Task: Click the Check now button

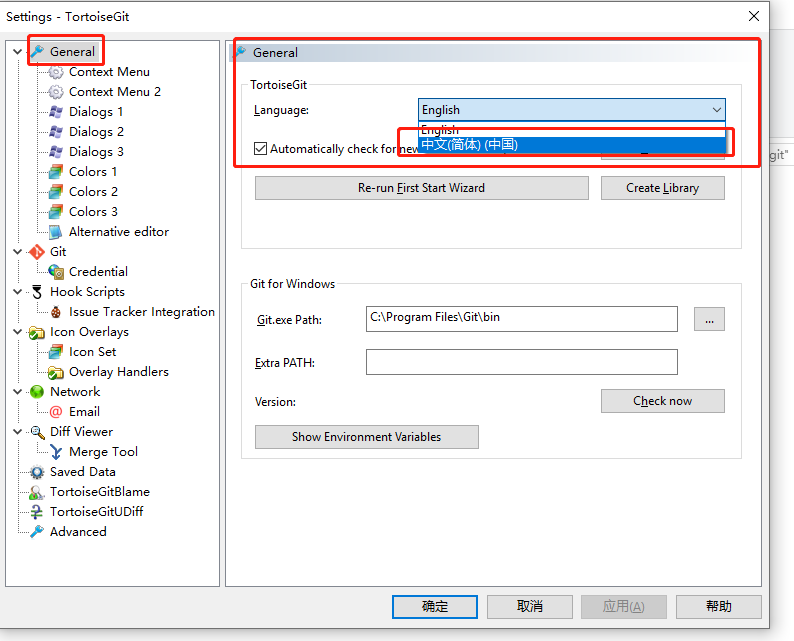Action: pyautogui.click(x=663, y=401)
